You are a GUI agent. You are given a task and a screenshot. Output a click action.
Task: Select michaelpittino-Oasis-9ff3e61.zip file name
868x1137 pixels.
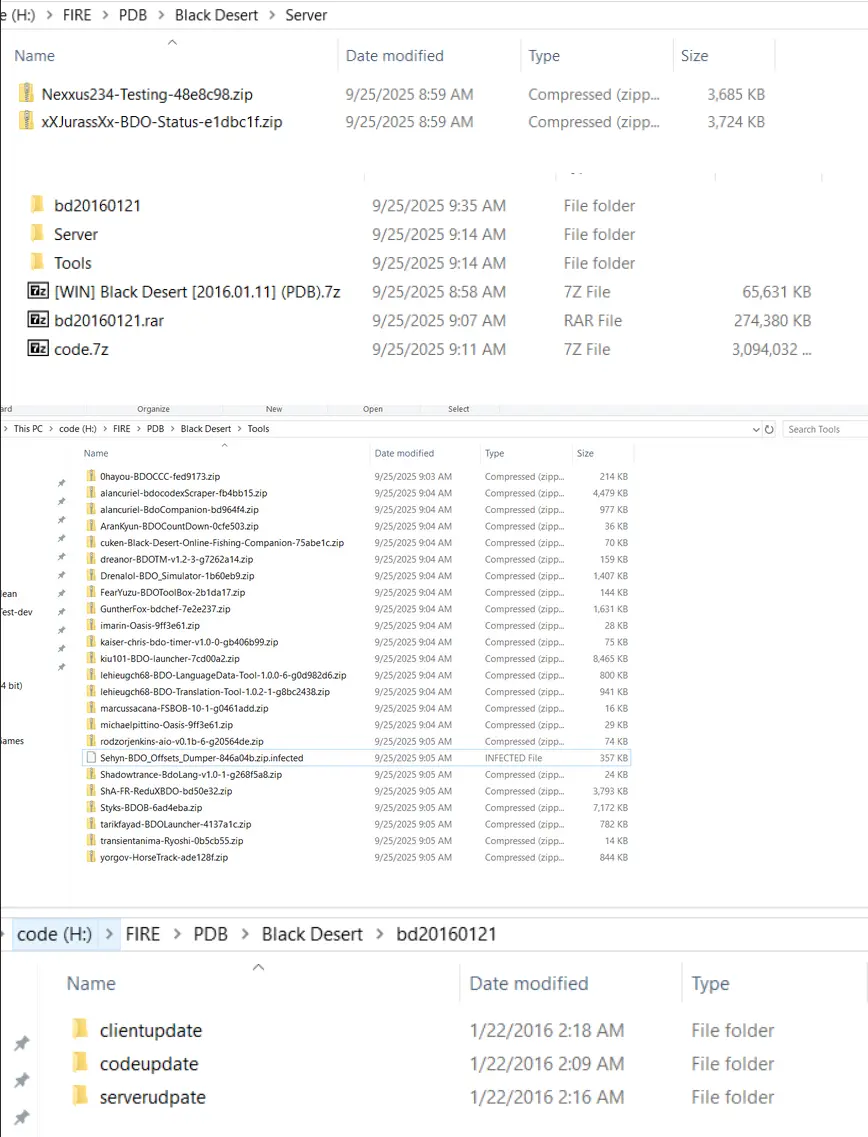167,724
